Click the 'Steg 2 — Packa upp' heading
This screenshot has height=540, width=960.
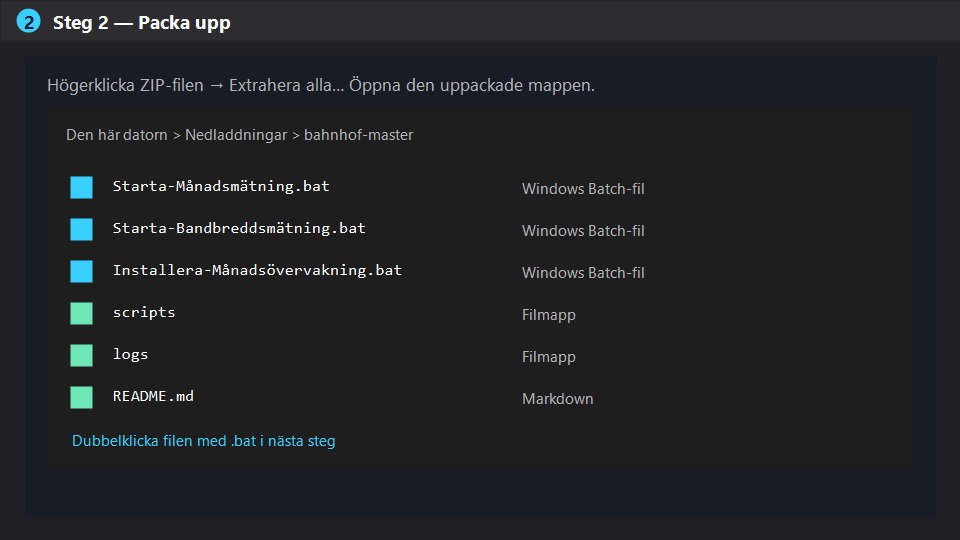coord(141,23)
